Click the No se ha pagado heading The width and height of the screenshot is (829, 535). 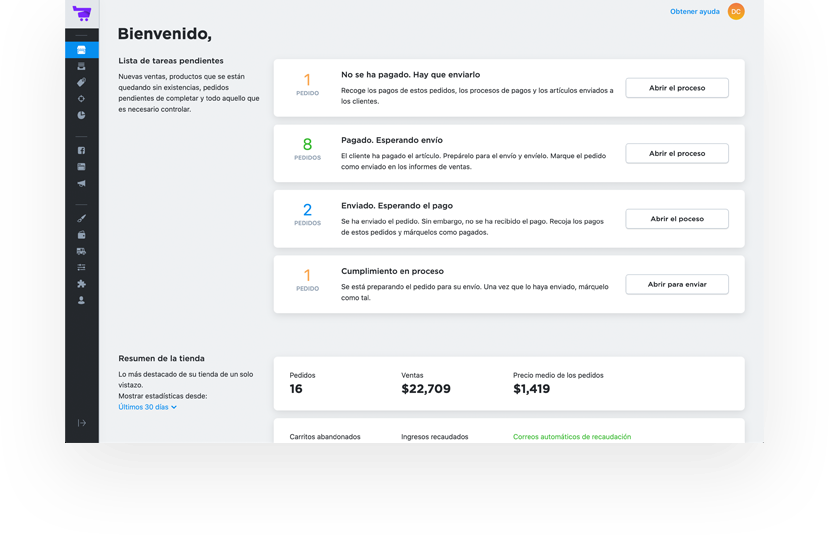tap(410, 75)
